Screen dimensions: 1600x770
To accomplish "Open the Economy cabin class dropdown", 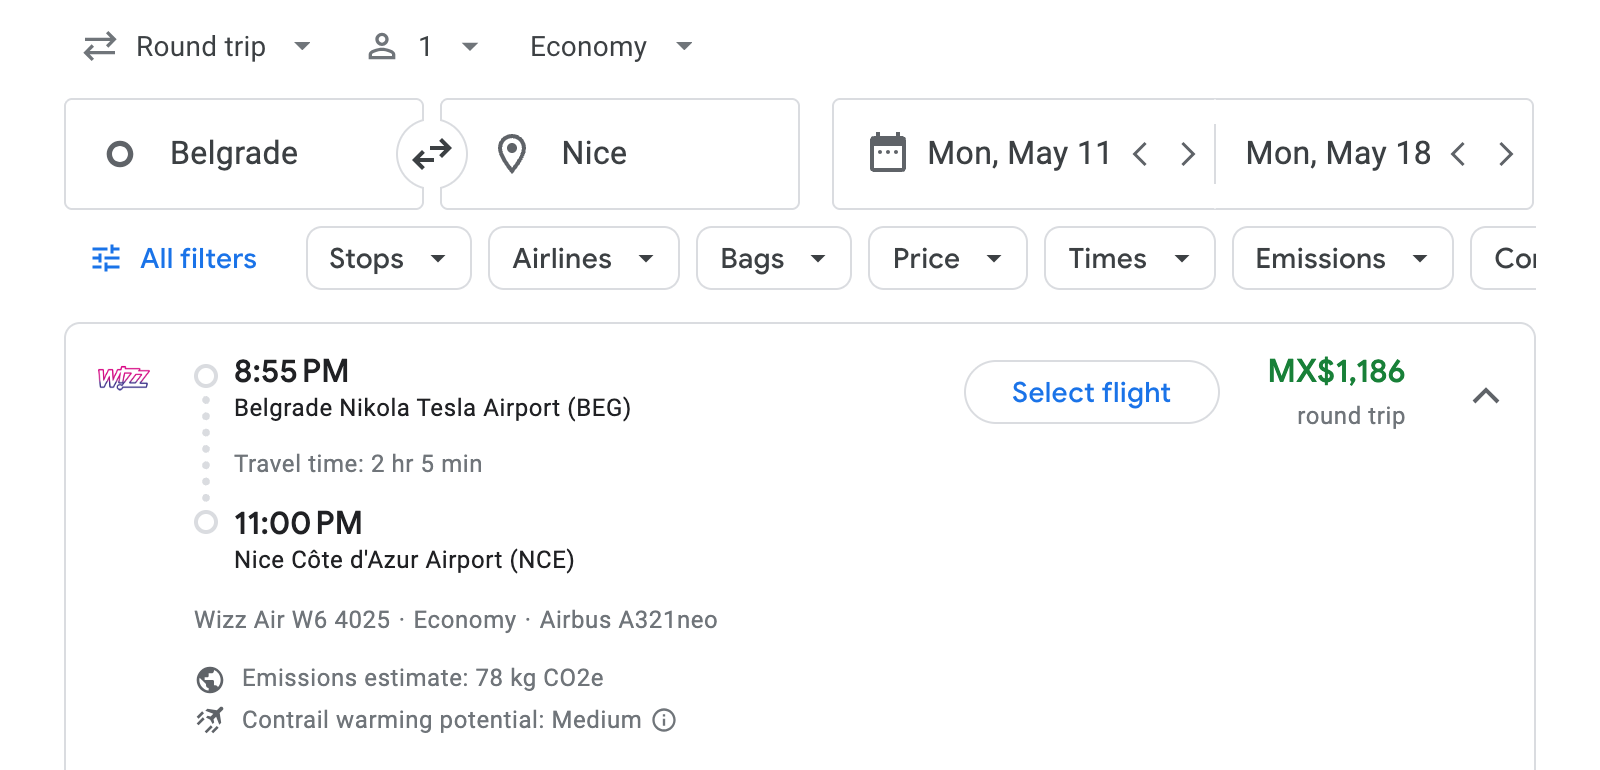I will [608, 46].
